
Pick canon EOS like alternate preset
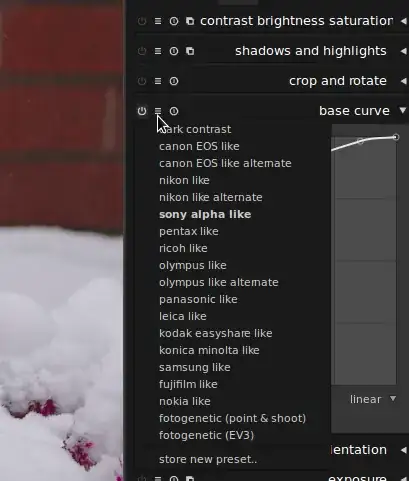pyautogui.click(x=225, y=163)
